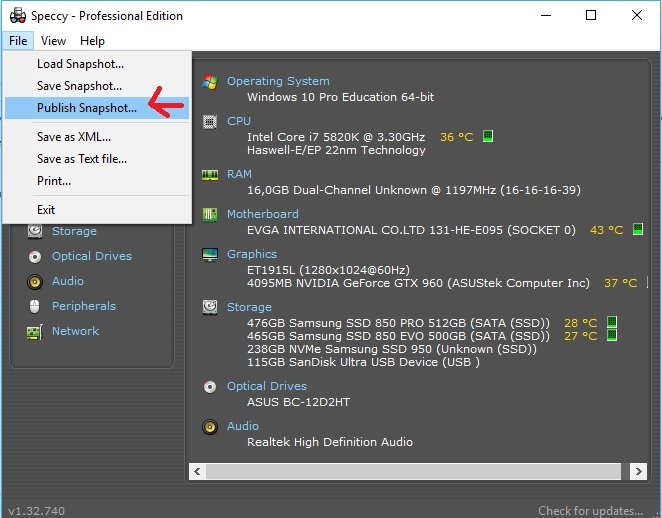Choose Save as Text file... option
The width and height of the screenshot is (662, 518).
[97, 159]
